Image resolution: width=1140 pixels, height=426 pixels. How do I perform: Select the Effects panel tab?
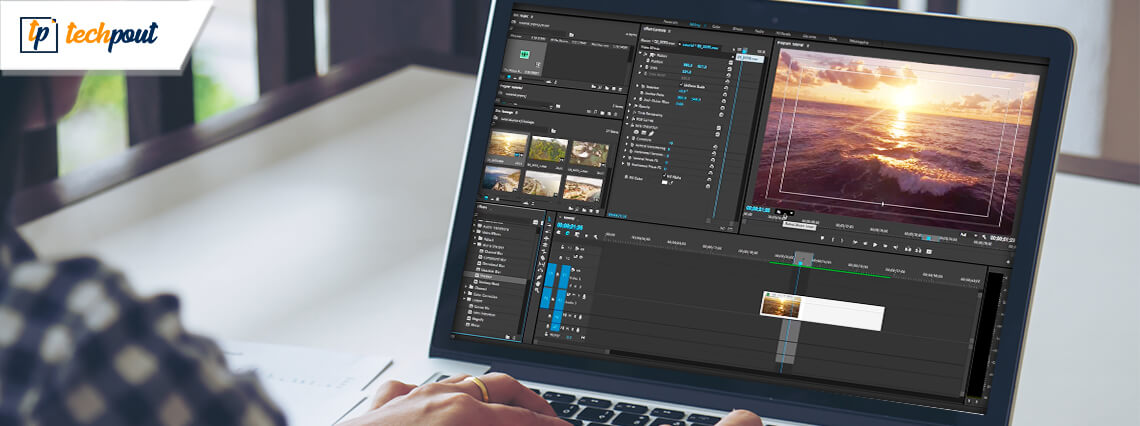point(482,206)
